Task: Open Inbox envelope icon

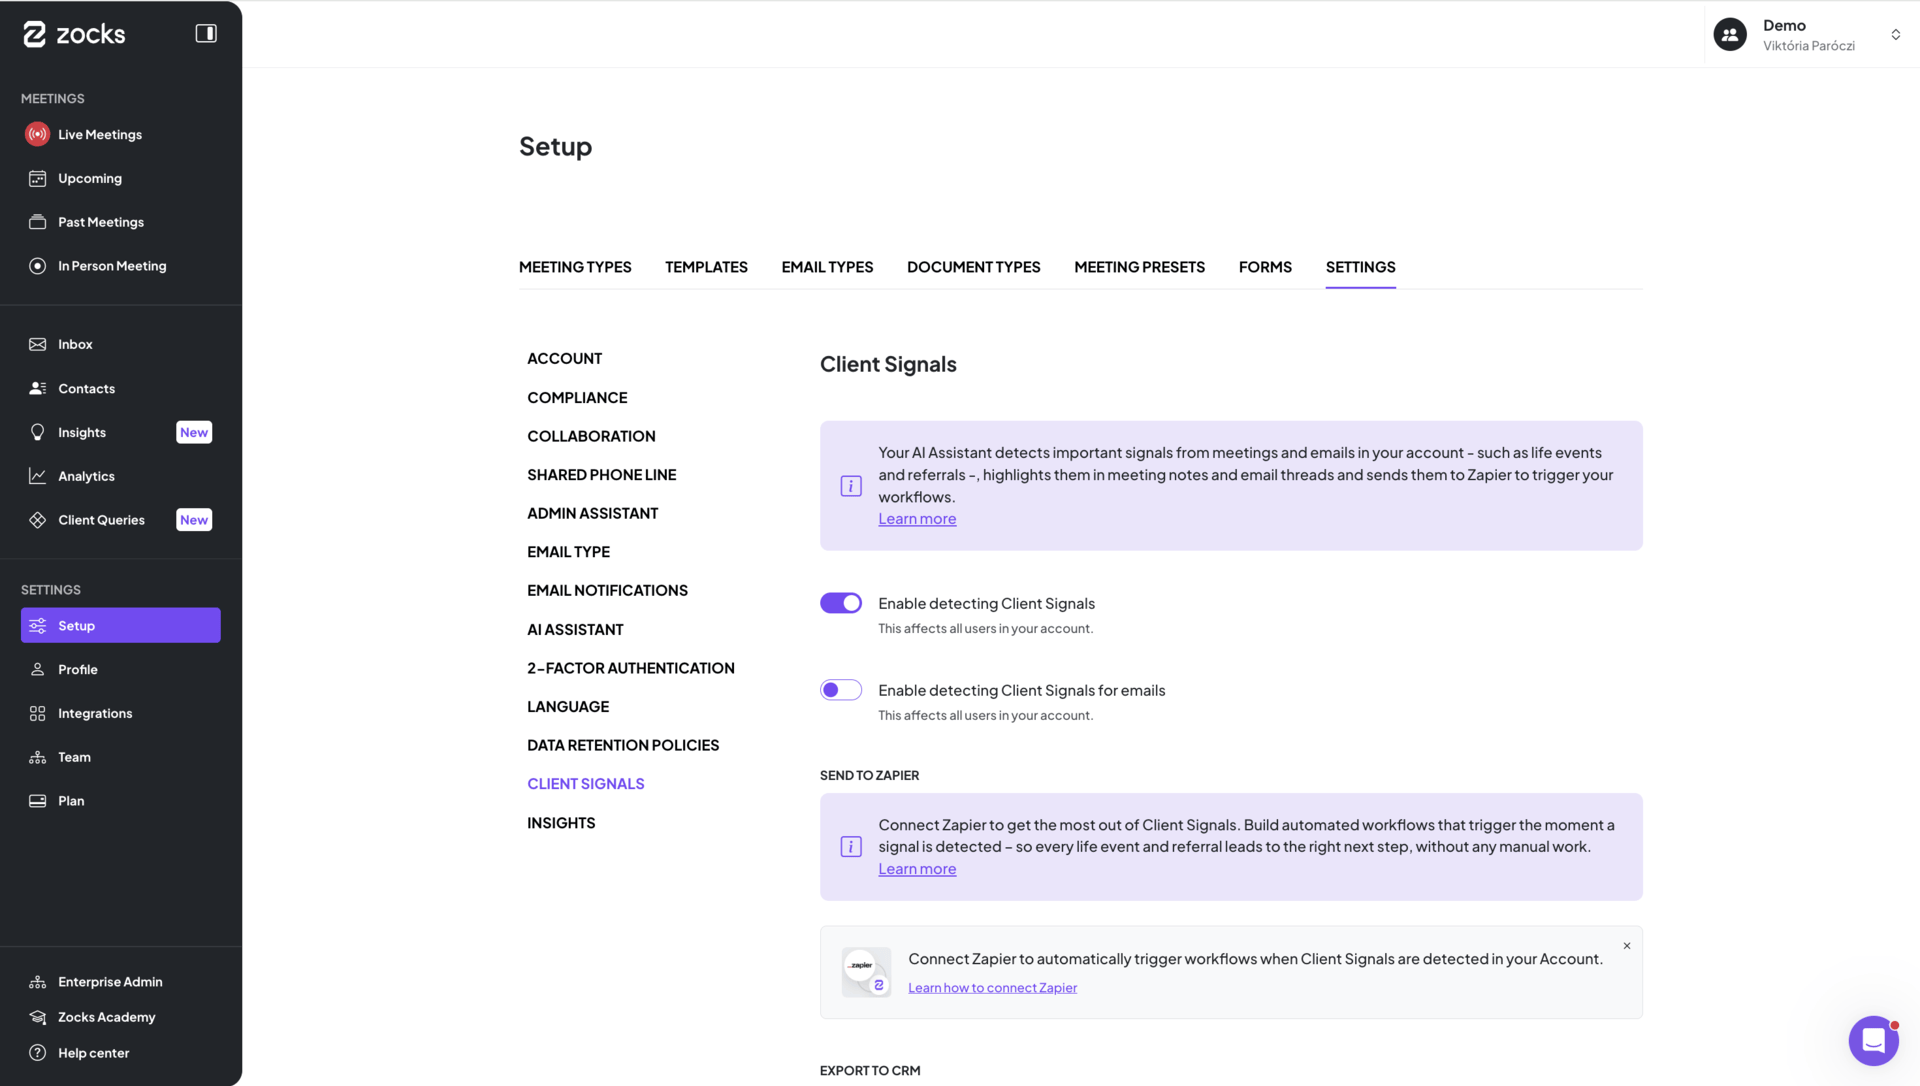Action: [37, 344]
